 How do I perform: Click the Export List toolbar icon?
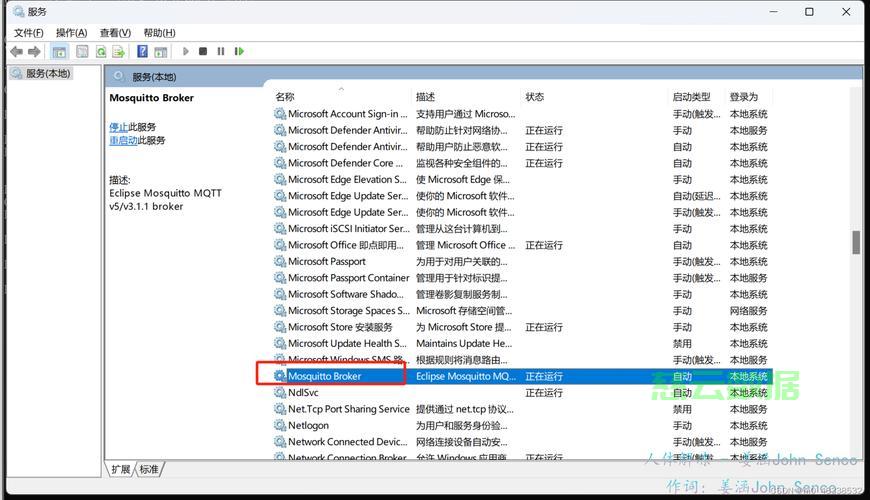(x=119, y=51)
